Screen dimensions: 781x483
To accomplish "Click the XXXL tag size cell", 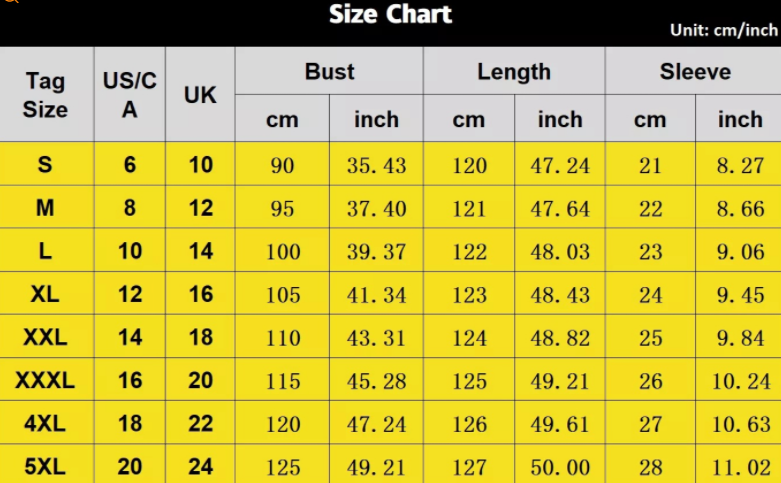I will [x=45, y=381].
